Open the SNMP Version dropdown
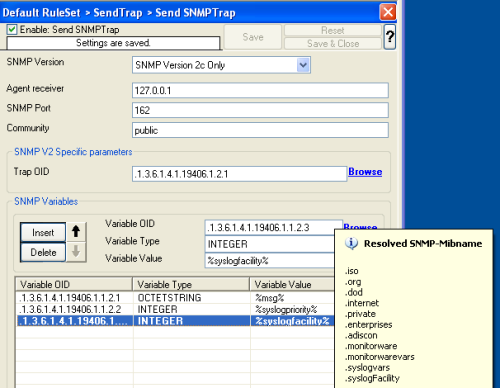 [303, 65]
